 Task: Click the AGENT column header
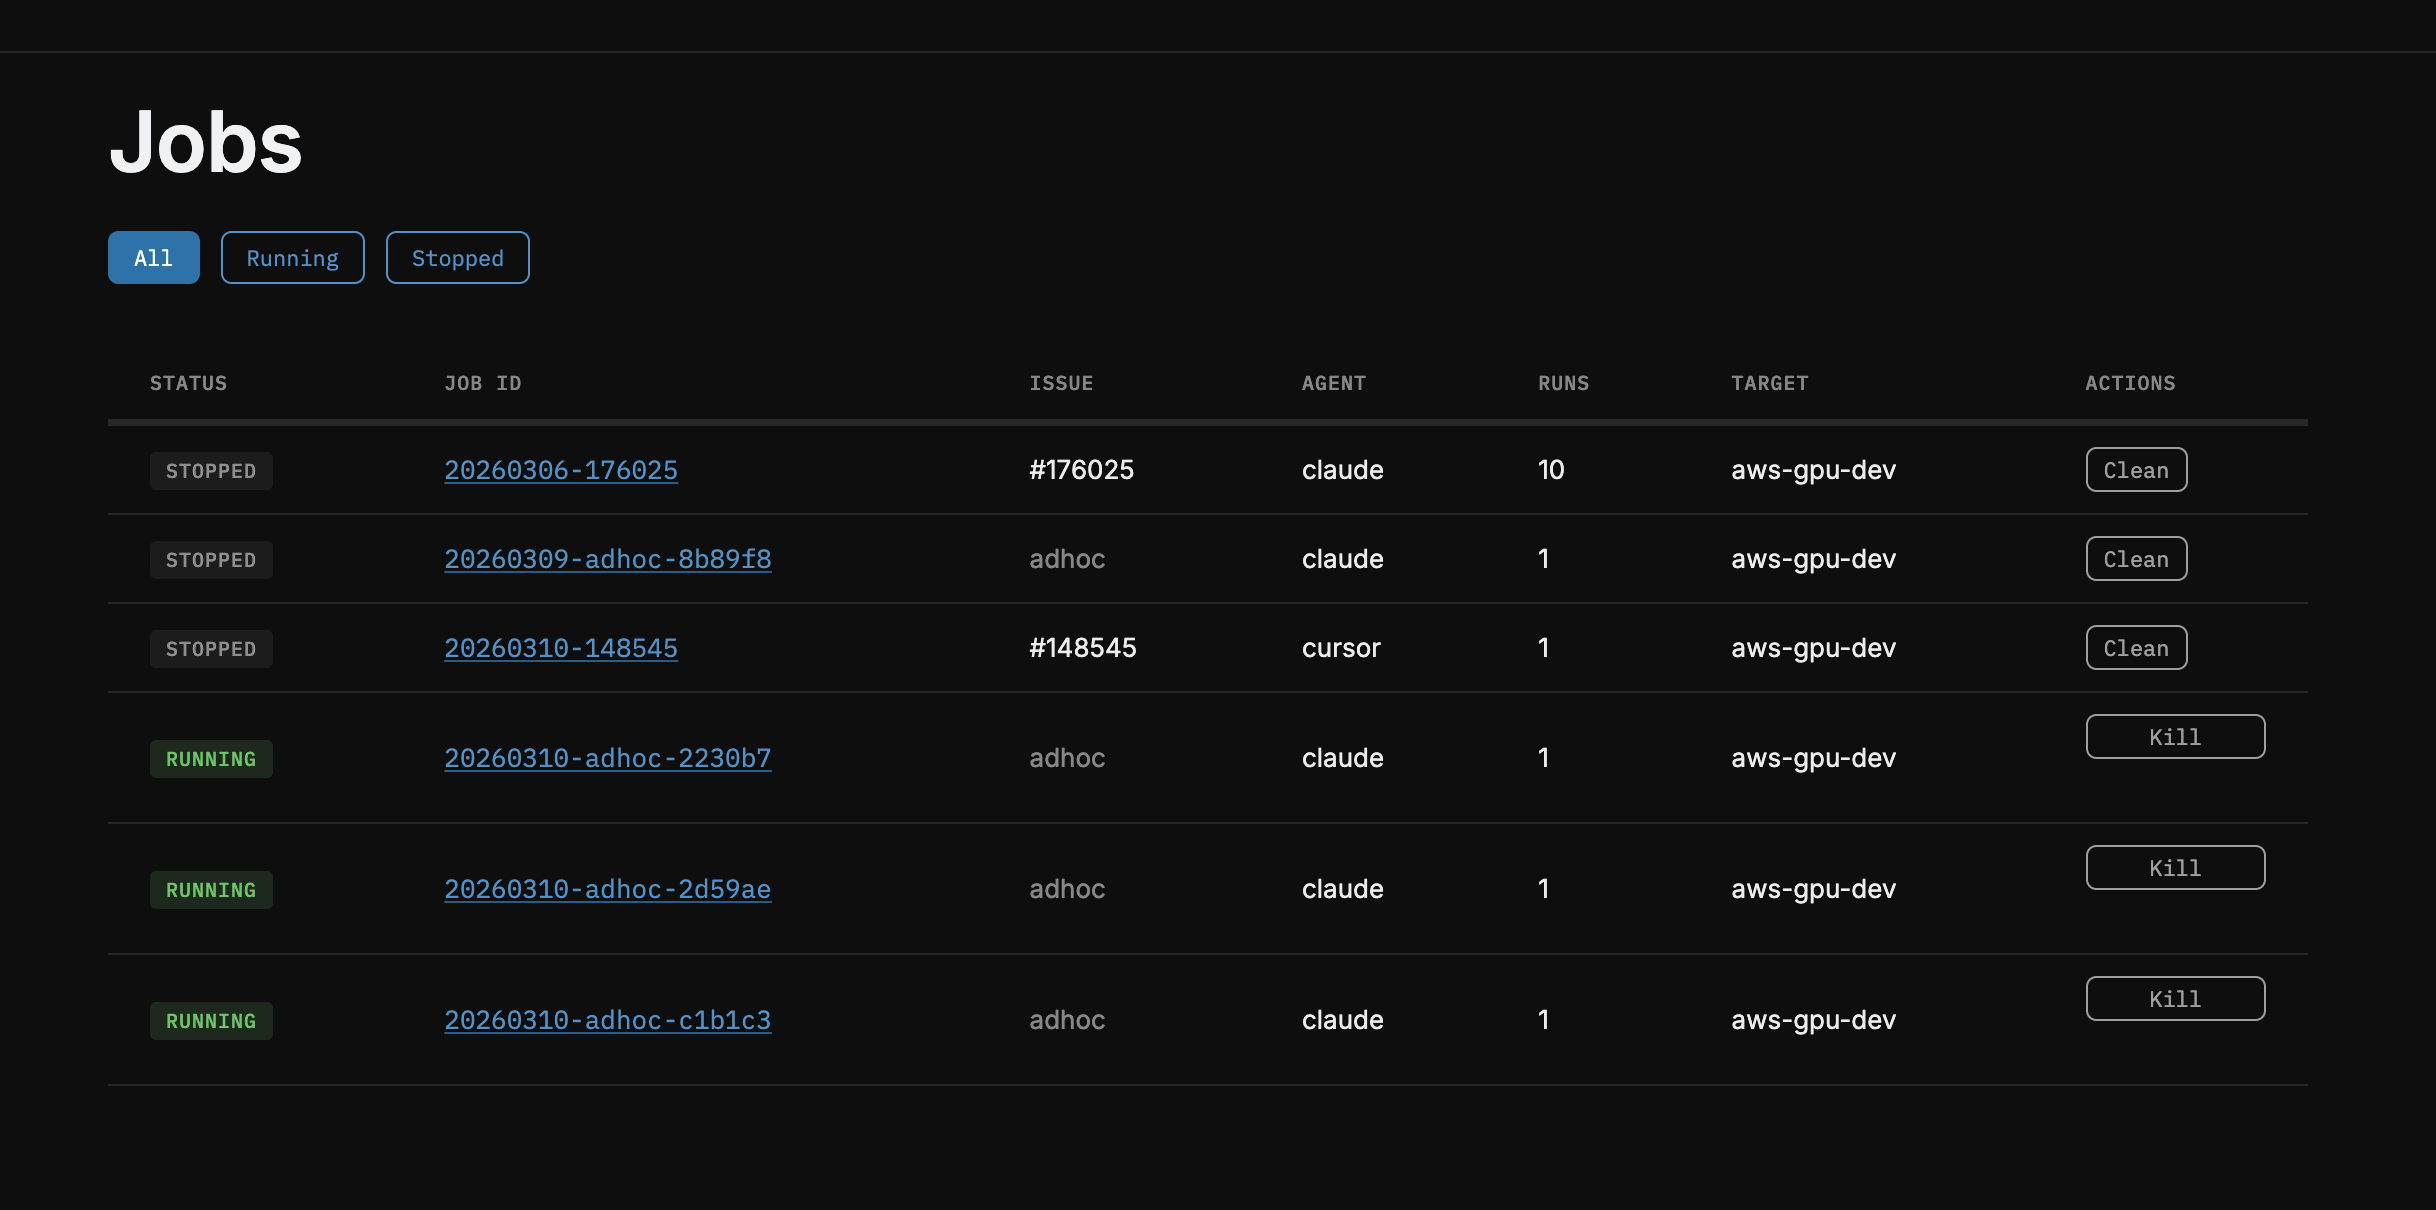pos(1333,383)
